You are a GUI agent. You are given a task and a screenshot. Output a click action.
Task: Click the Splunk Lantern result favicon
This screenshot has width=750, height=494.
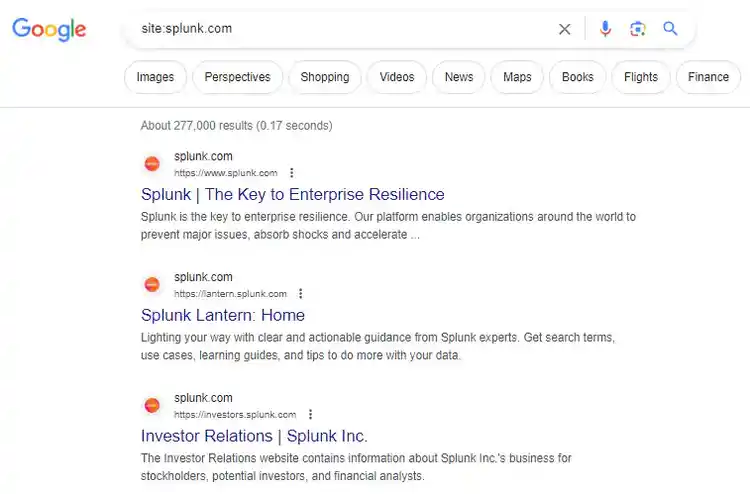pos(152,284)
